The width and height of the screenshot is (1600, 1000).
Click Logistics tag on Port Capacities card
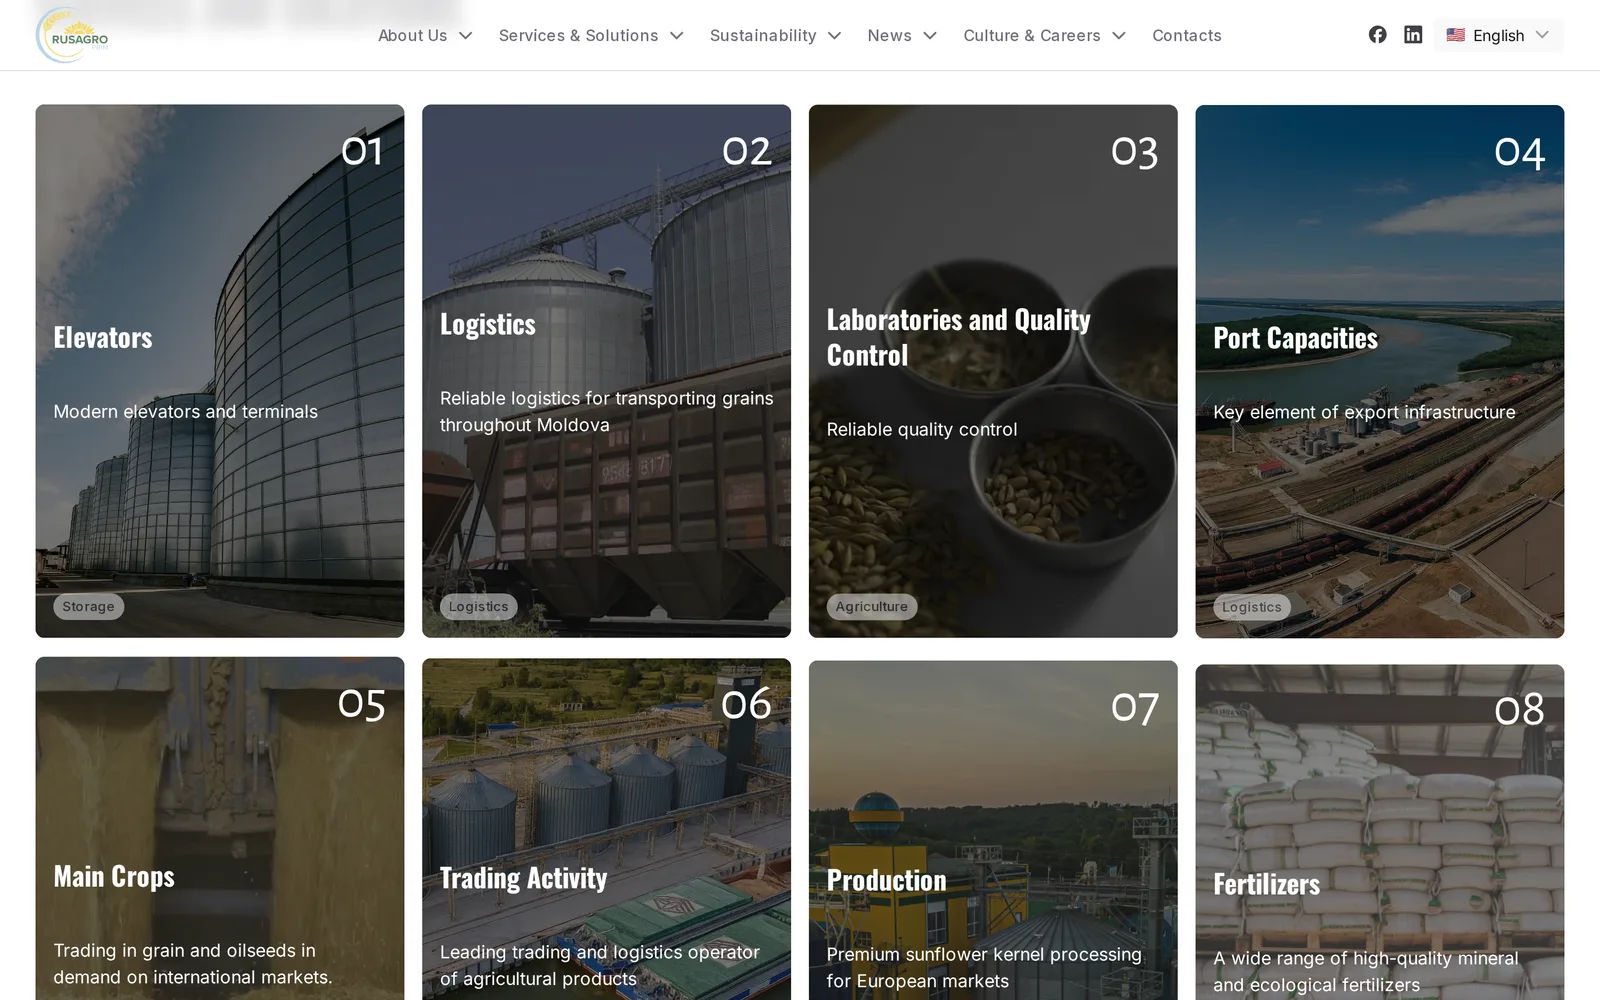pyautogui.click(x=1251, y=607)
